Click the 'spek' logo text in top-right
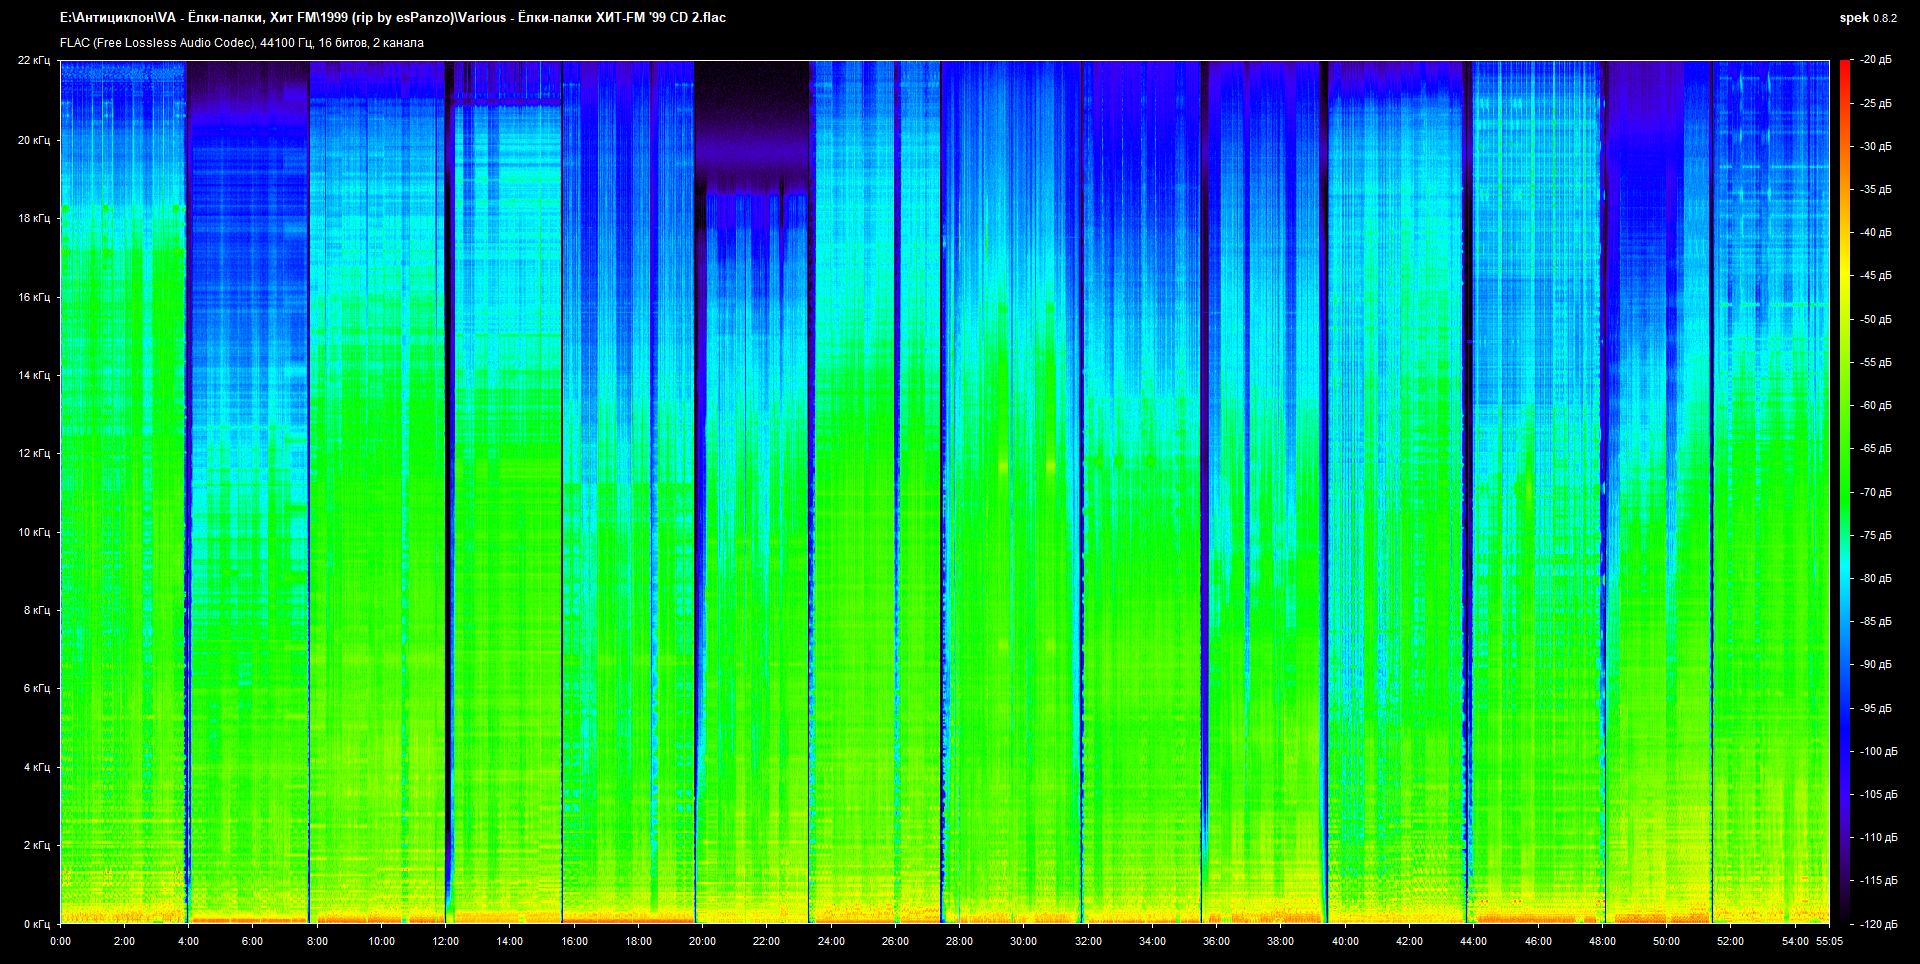Screen dimensions: 1920x964 tap(1853, 18)
